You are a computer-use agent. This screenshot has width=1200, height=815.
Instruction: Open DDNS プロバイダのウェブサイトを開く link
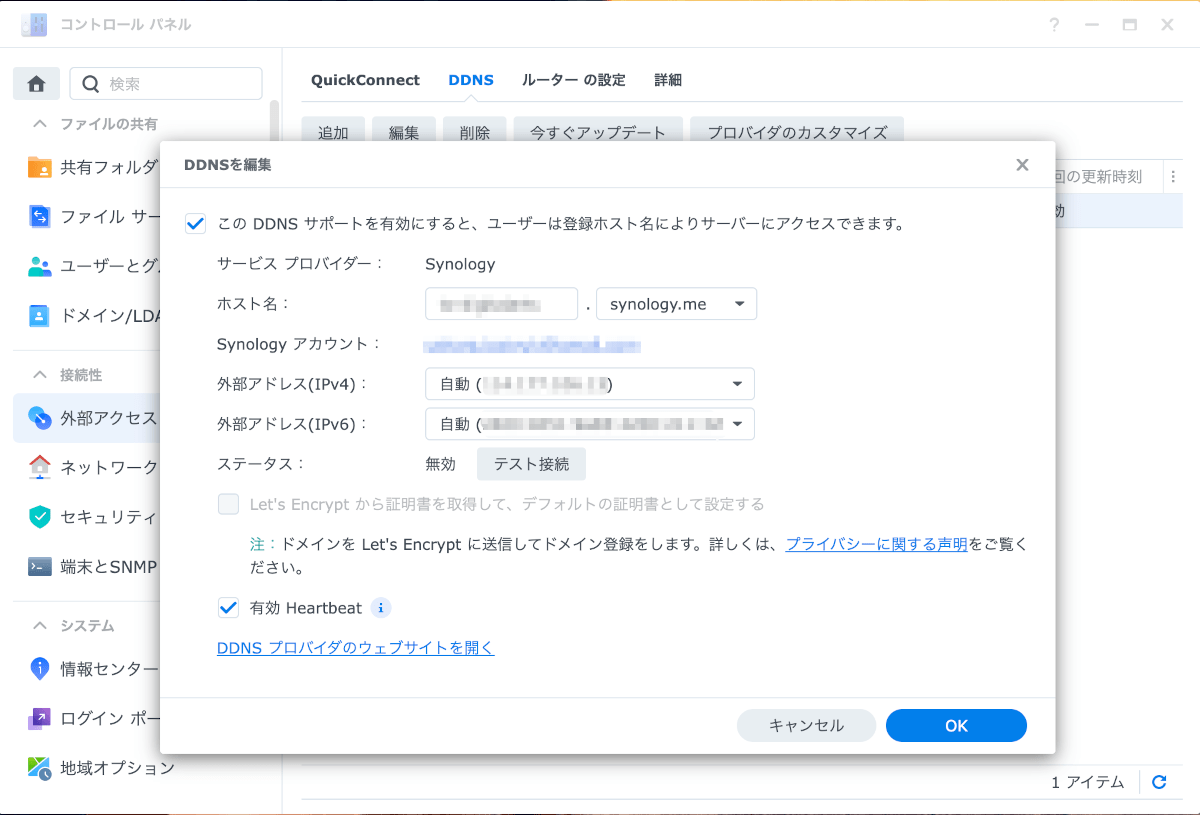[x=356, y=648]
